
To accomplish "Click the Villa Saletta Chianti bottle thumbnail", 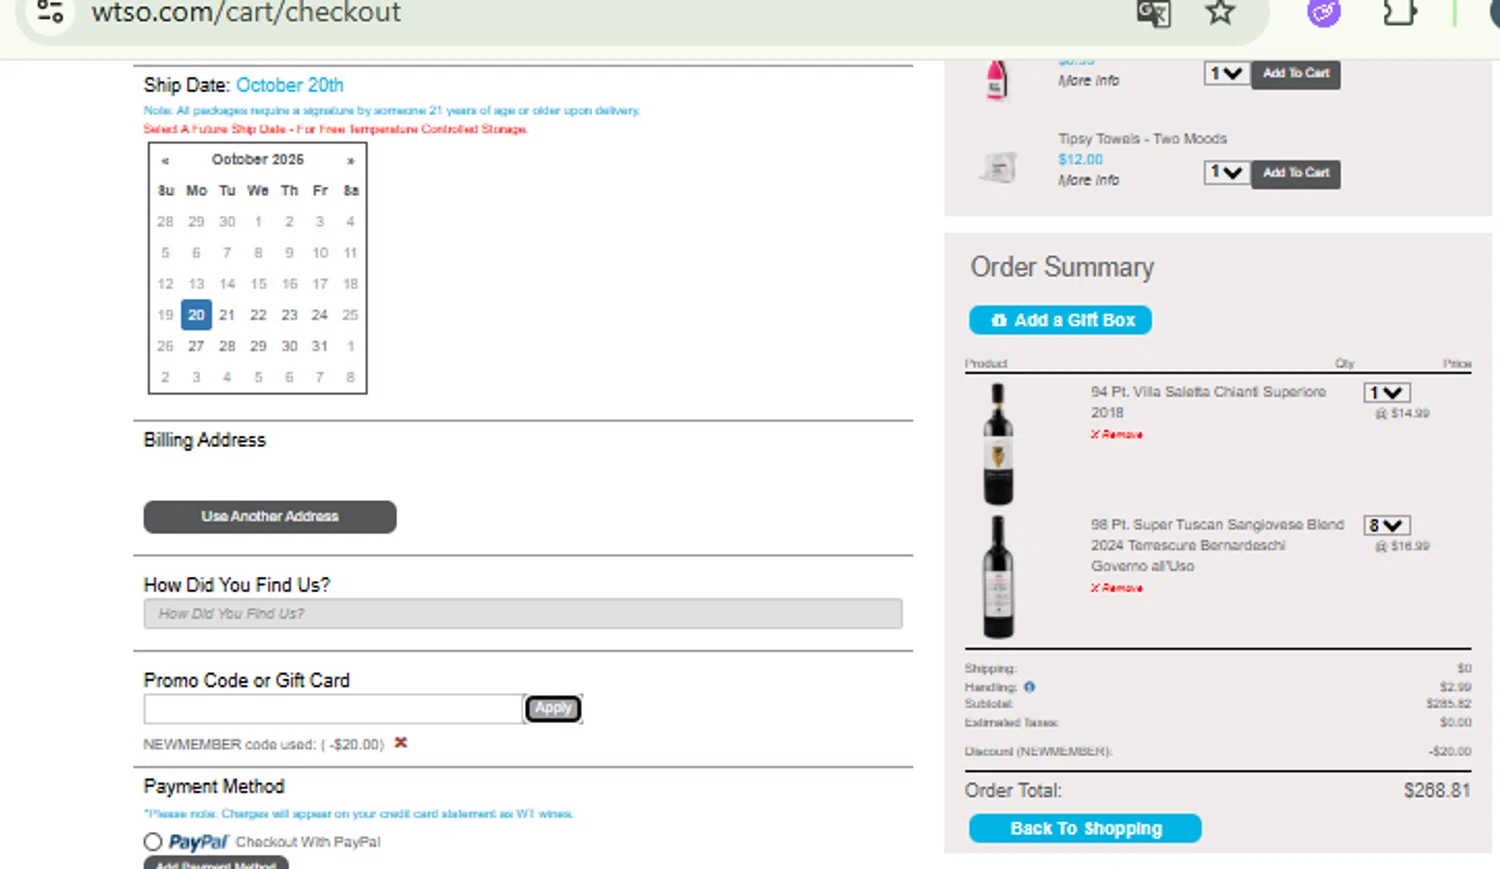I will pyautogui.click(x=998, y=444).
